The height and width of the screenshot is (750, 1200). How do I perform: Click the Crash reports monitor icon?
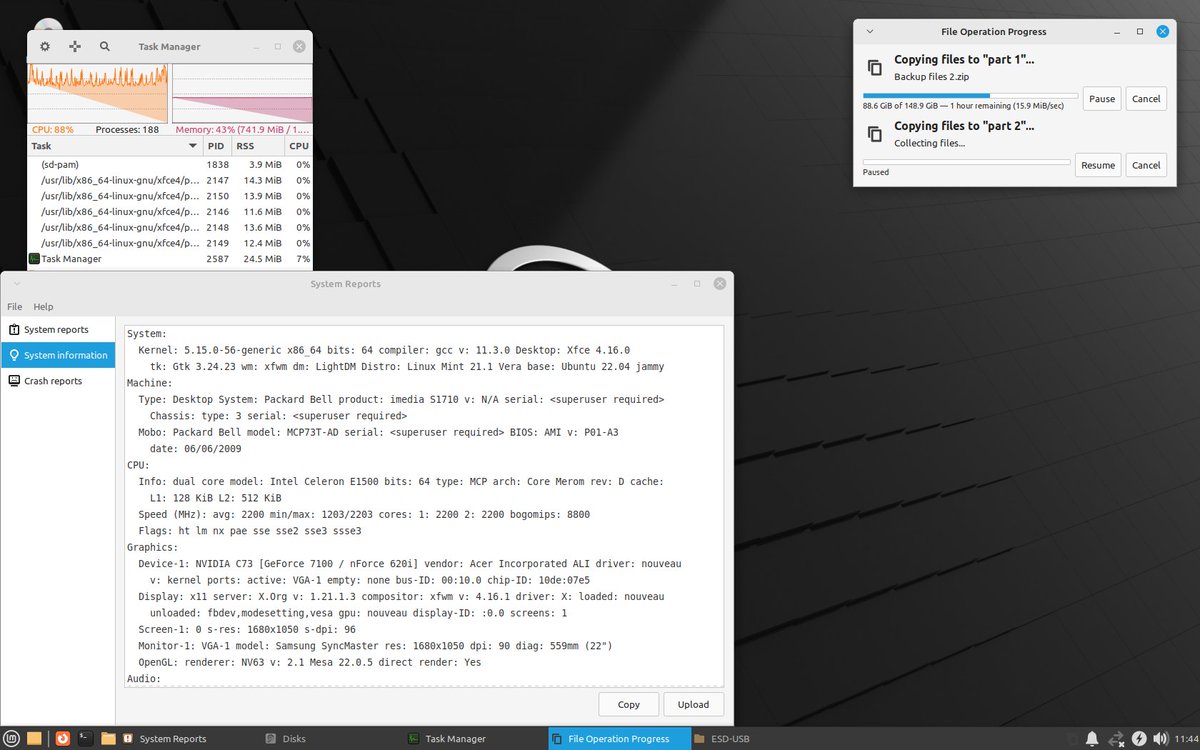pos(14,381)
